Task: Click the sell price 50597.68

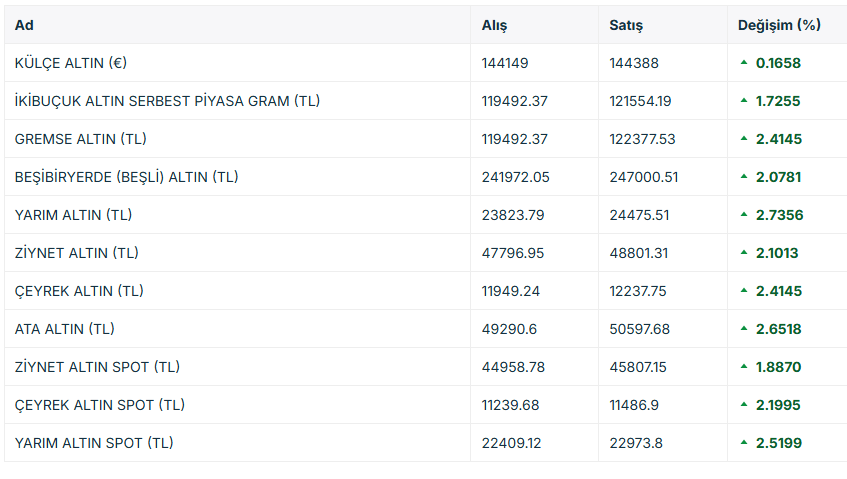Action: click(x=640, y=329)
